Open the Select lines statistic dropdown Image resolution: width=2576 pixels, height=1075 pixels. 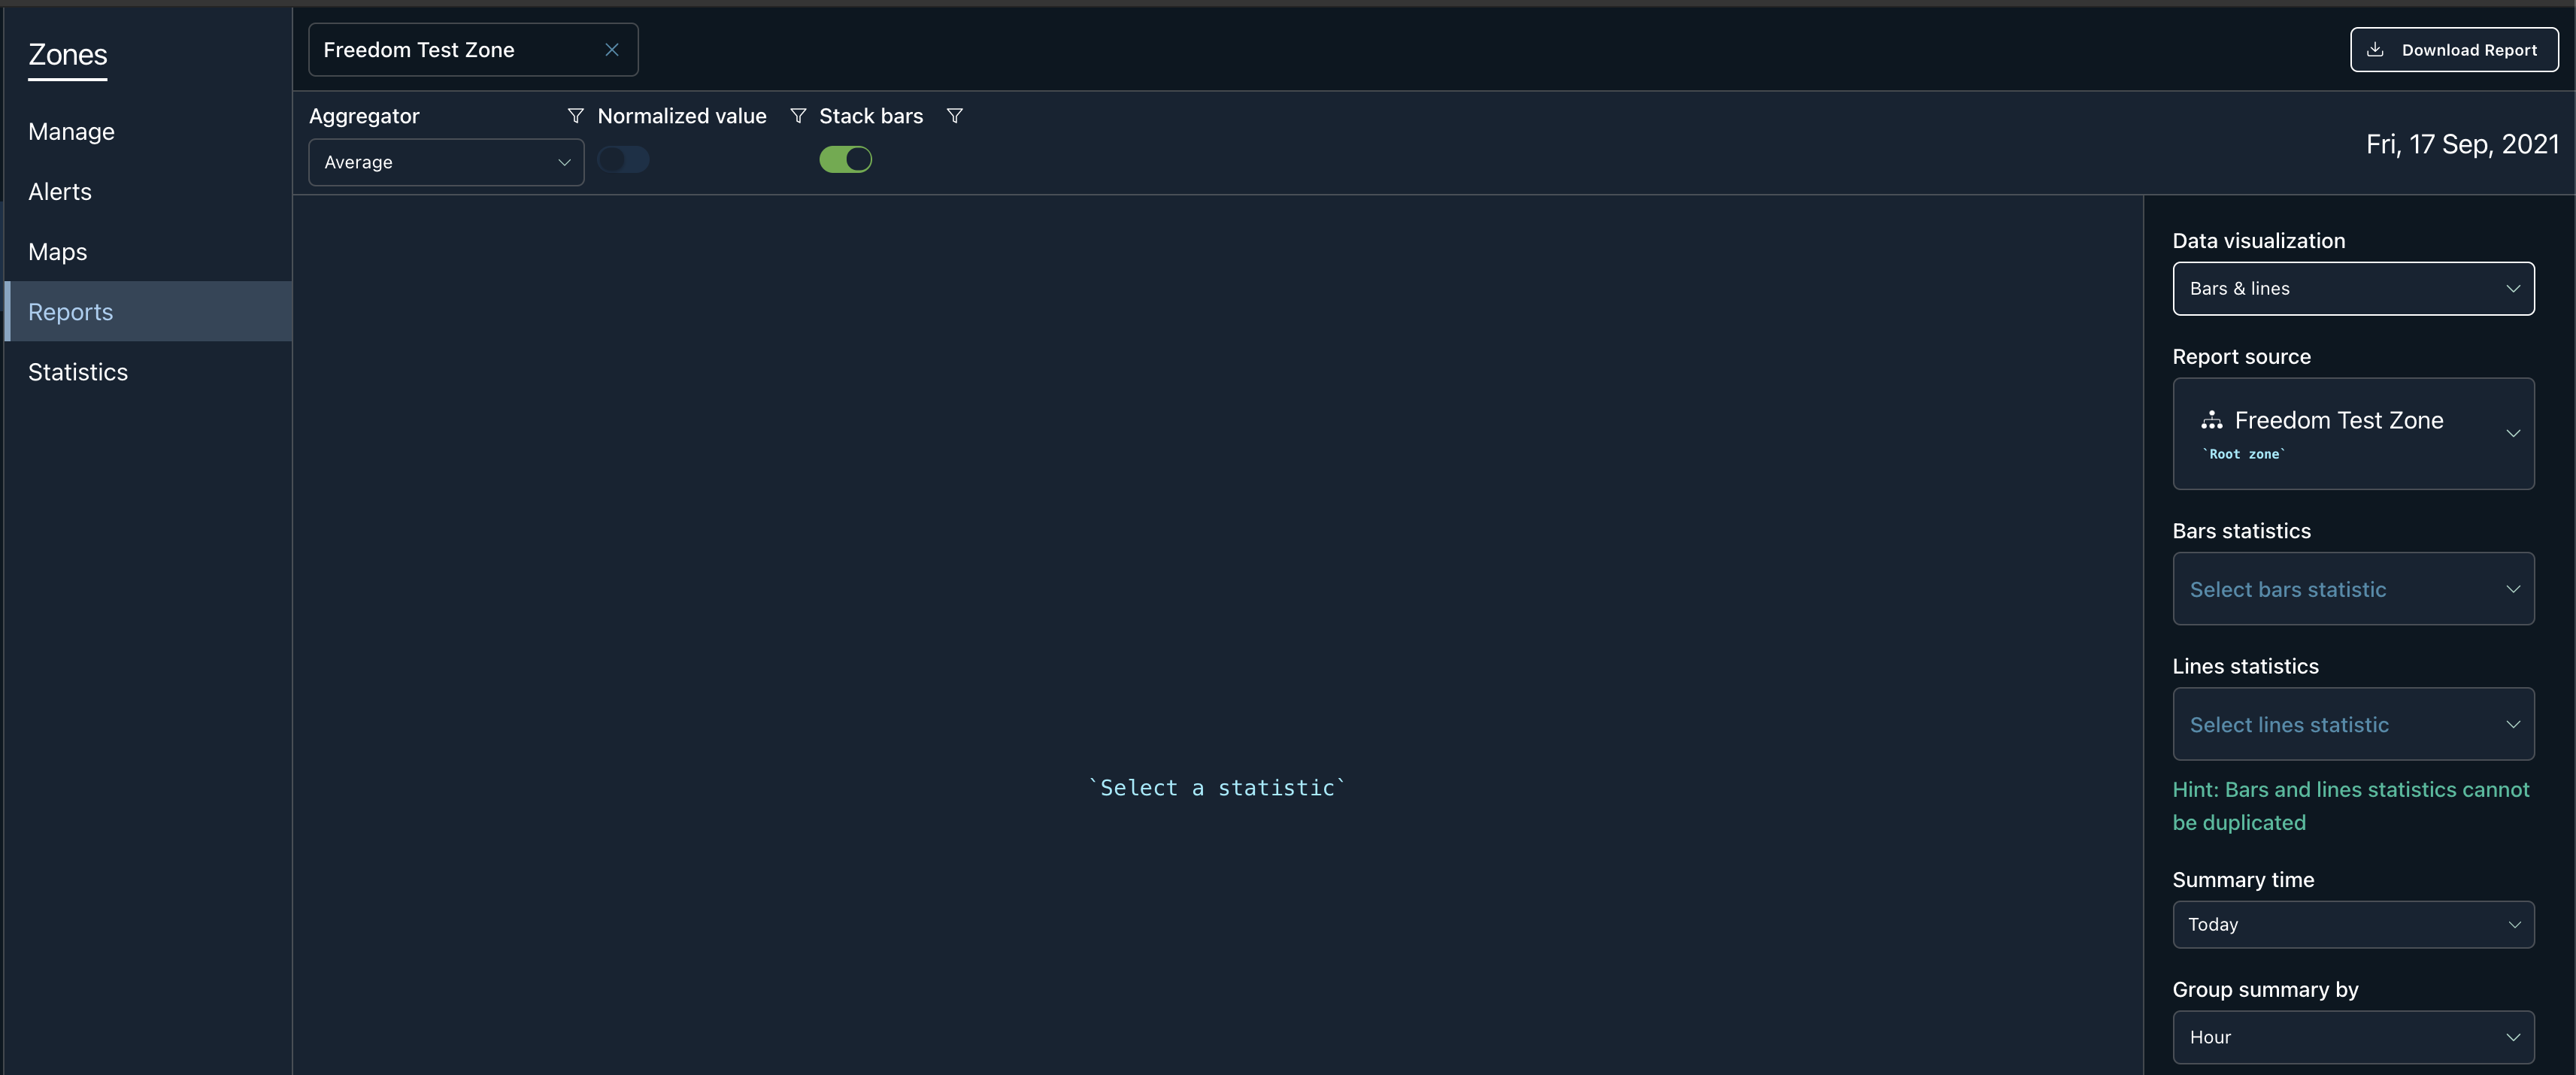(2352, 725)
